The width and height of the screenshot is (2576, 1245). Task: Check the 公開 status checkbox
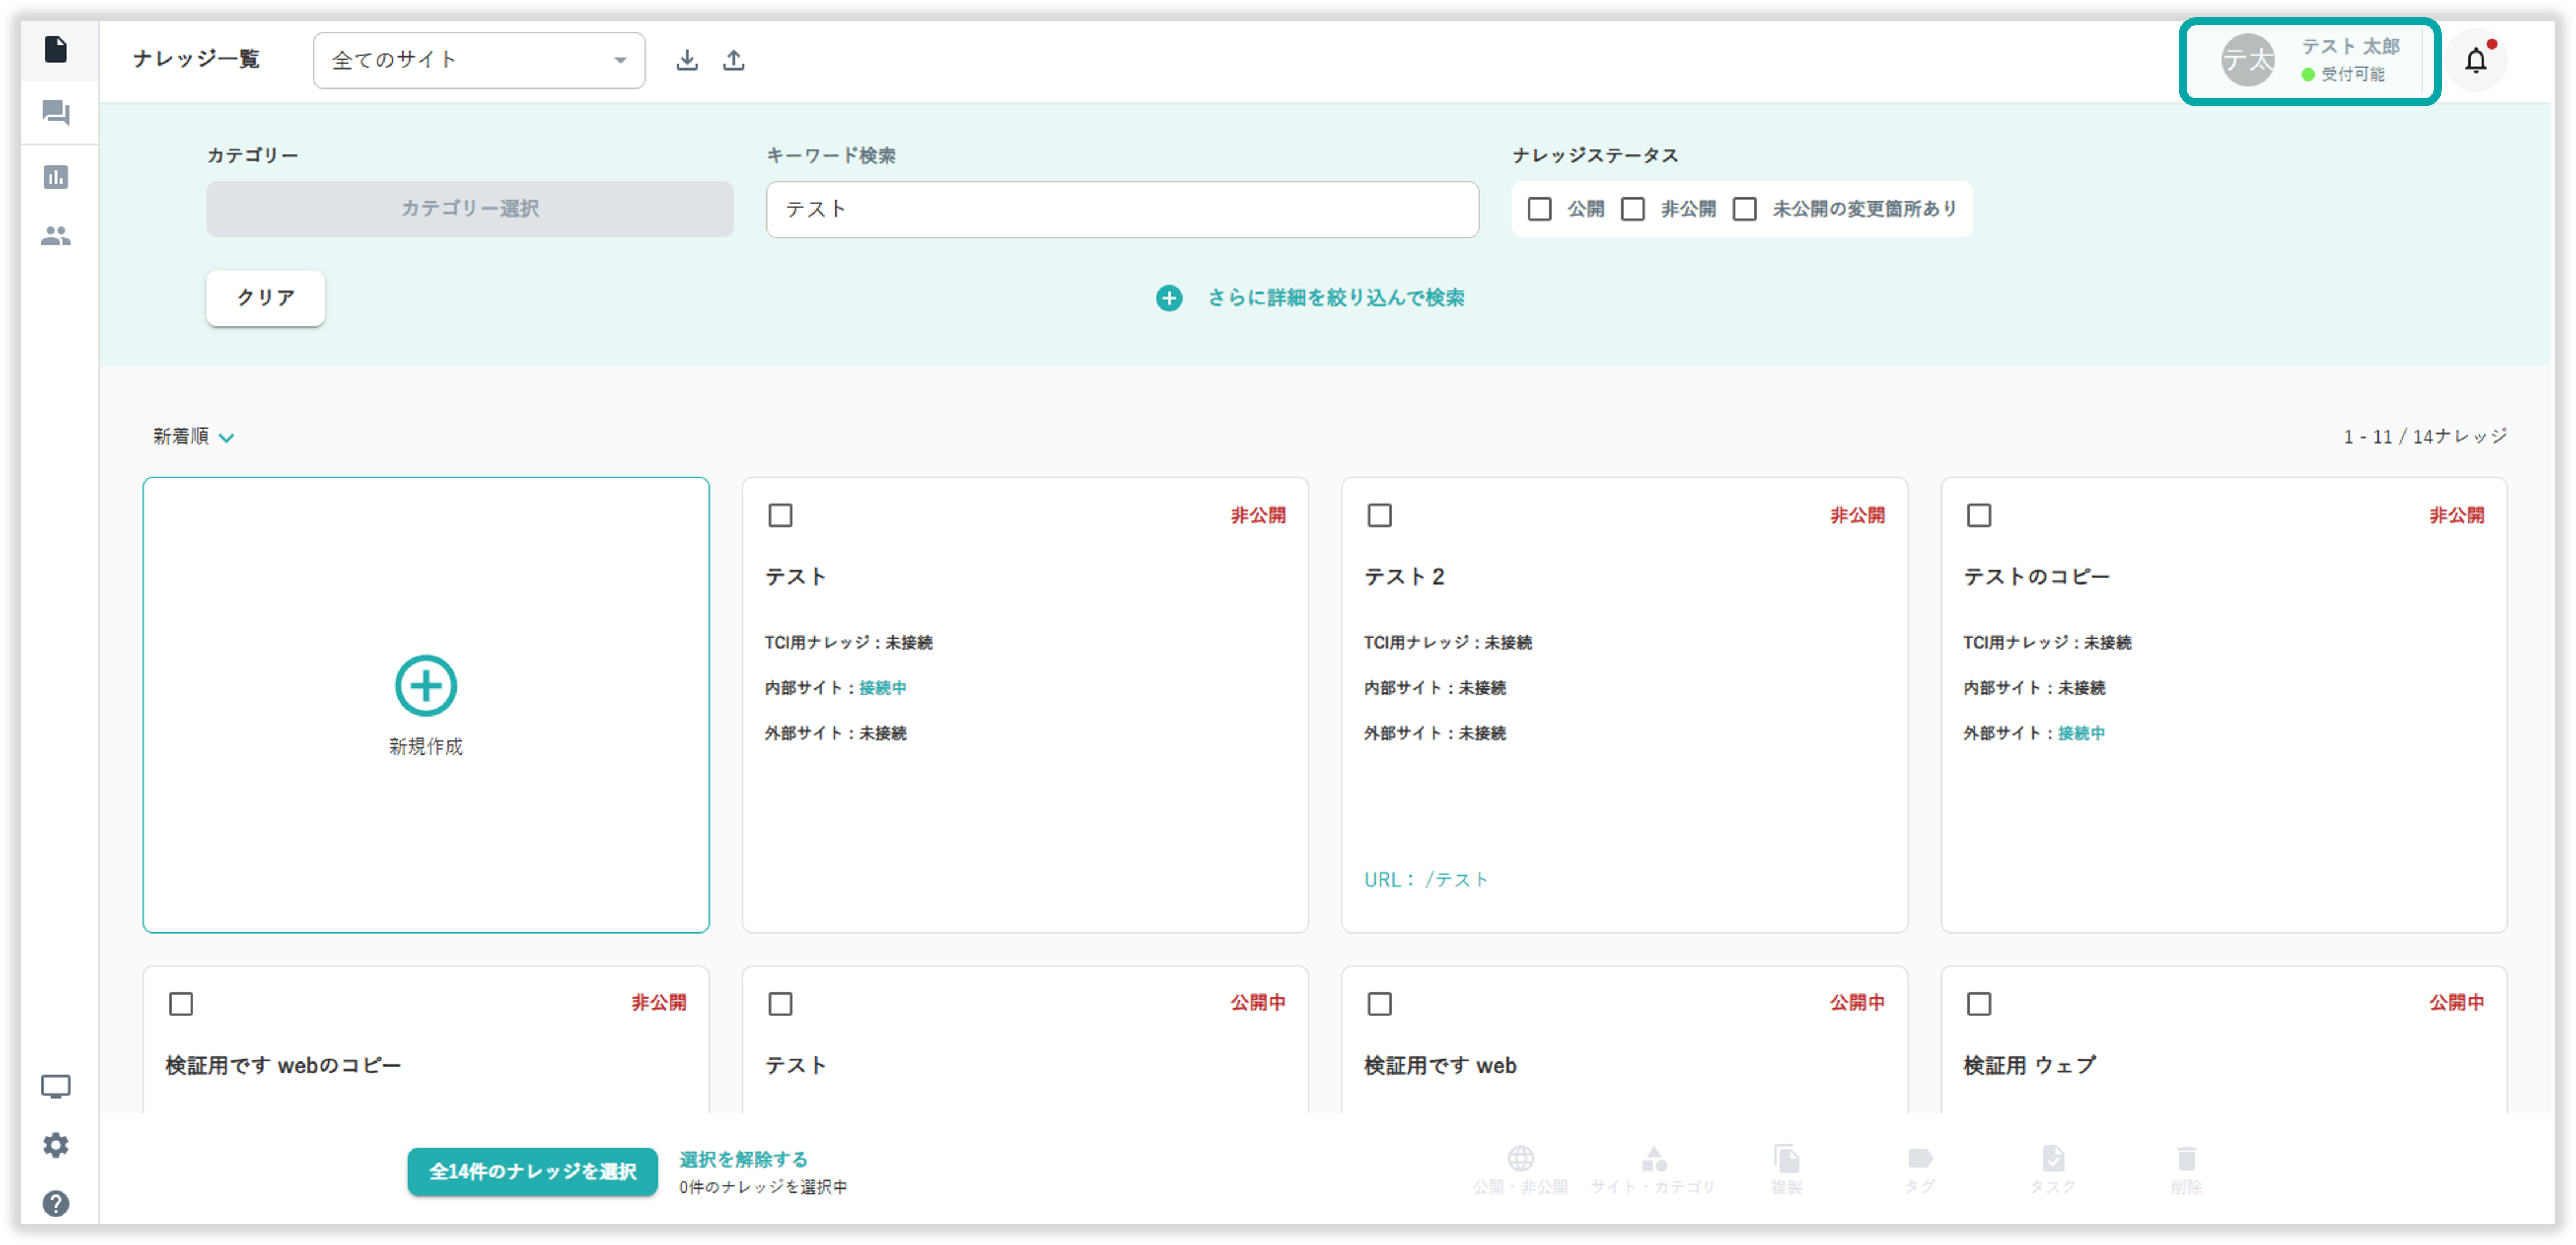(1540, 209)
